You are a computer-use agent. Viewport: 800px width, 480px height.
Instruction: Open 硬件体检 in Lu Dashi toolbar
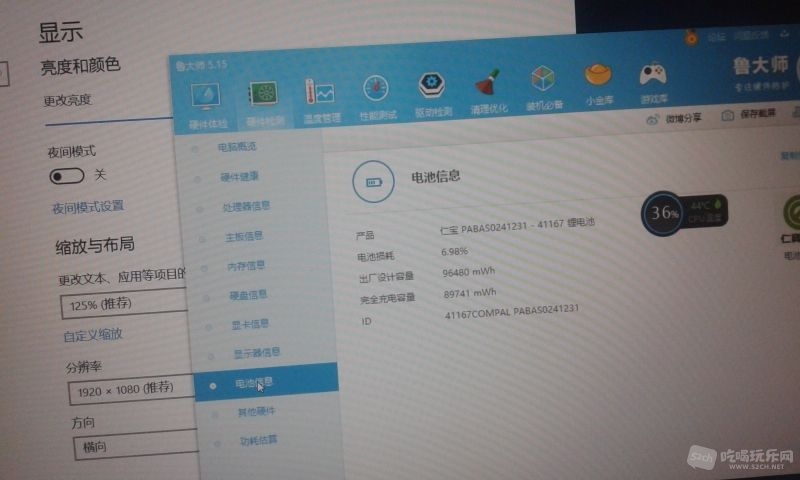tap(207, 106)
